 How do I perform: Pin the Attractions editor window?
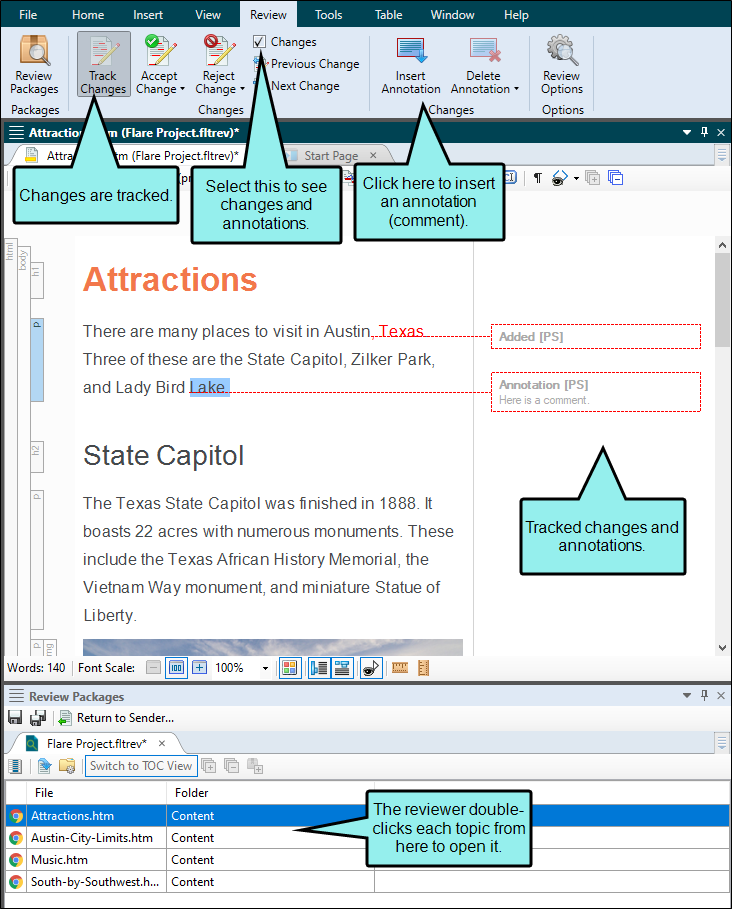coord(704,132)
